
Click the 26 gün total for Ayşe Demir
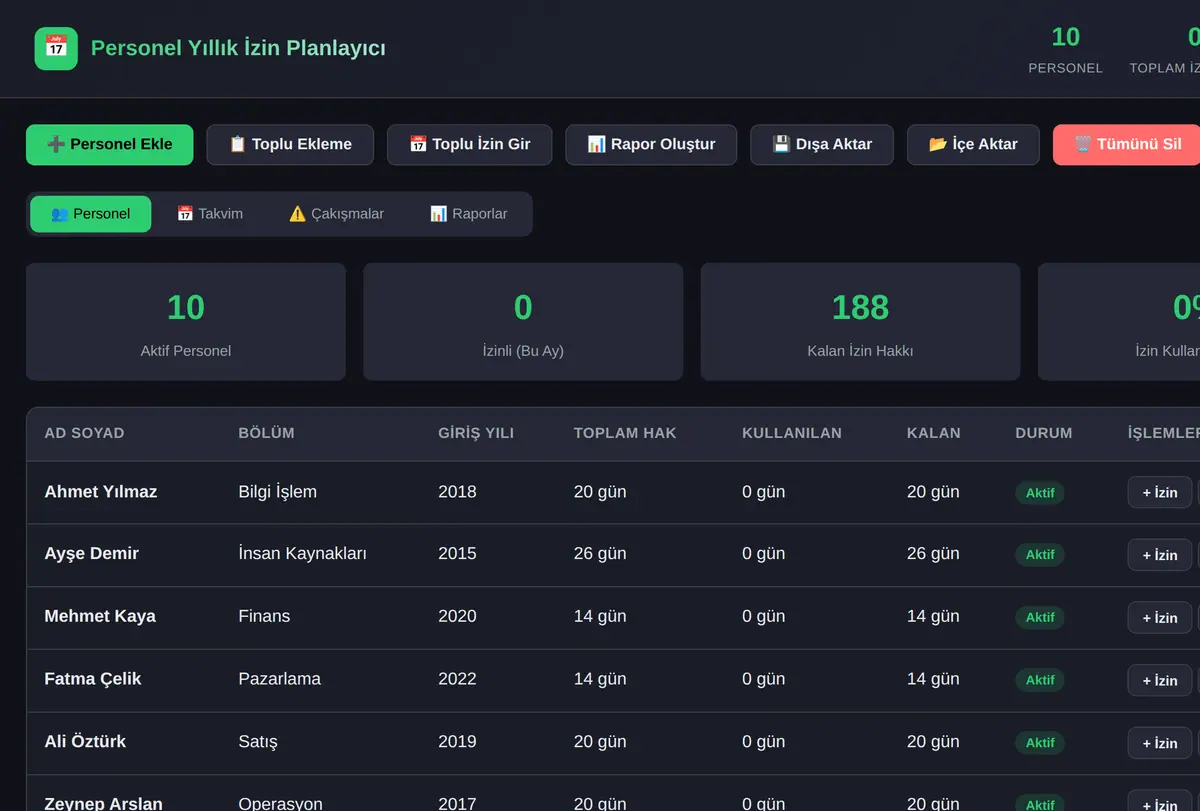[600, 554]
